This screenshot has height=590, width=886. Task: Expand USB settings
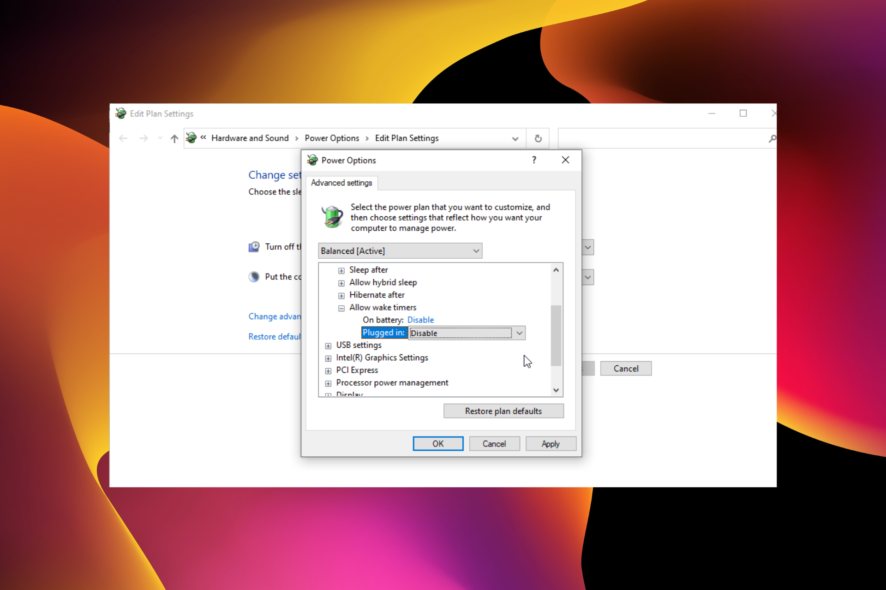coord(328,345)
